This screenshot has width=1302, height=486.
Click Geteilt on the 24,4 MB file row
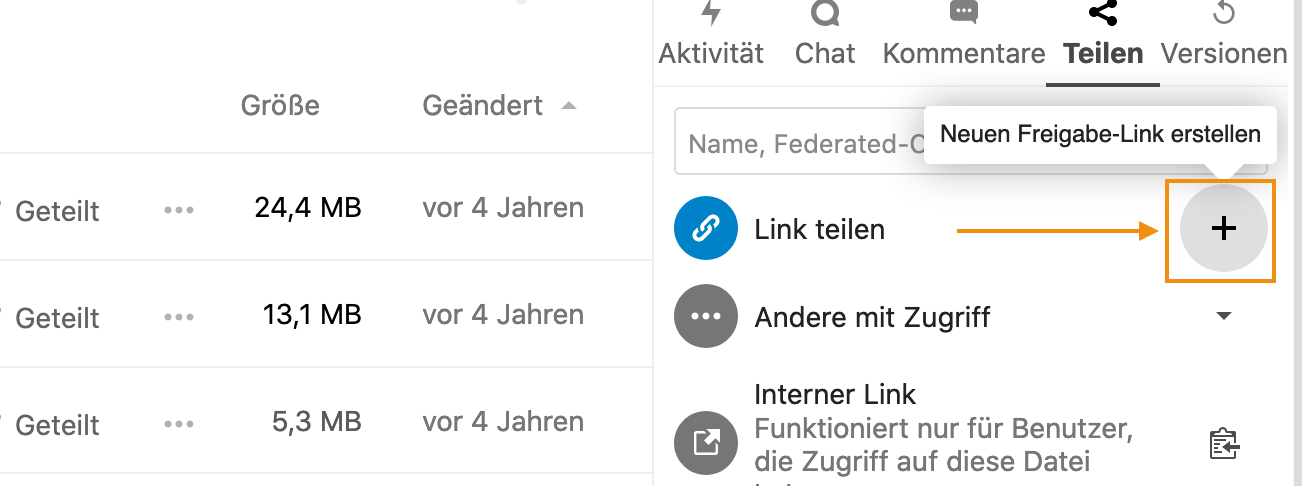(57, 210)
